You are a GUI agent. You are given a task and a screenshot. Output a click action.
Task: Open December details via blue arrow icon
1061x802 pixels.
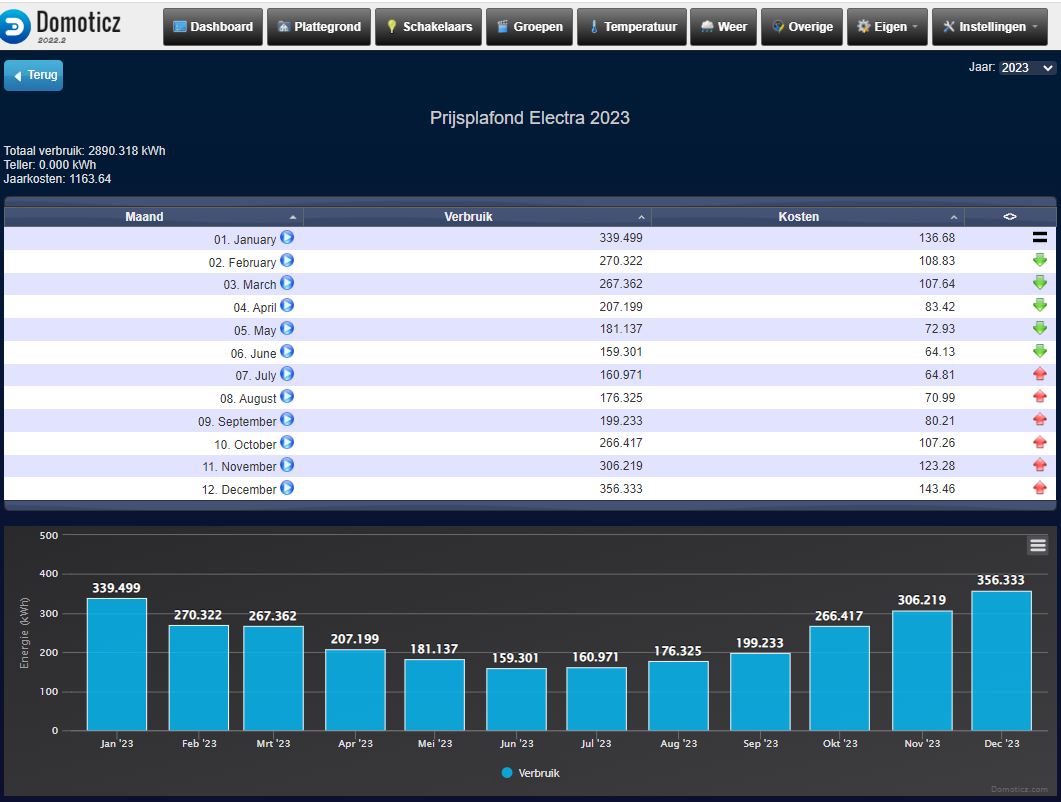287,488
